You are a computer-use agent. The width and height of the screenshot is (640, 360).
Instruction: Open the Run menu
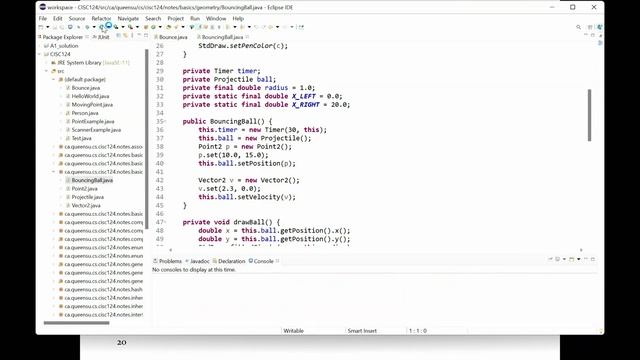(195, 18)
